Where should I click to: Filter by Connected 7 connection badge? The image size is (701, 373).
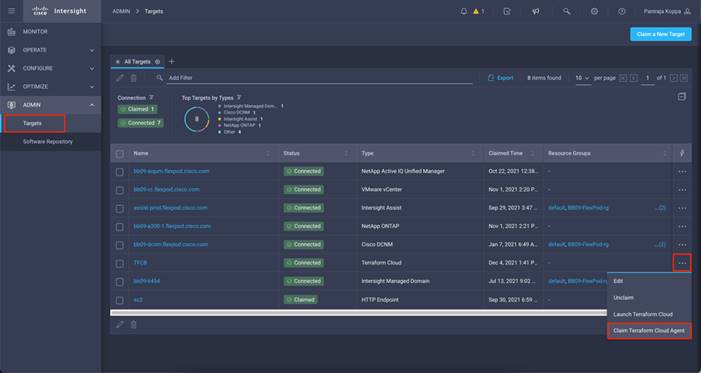140,123
